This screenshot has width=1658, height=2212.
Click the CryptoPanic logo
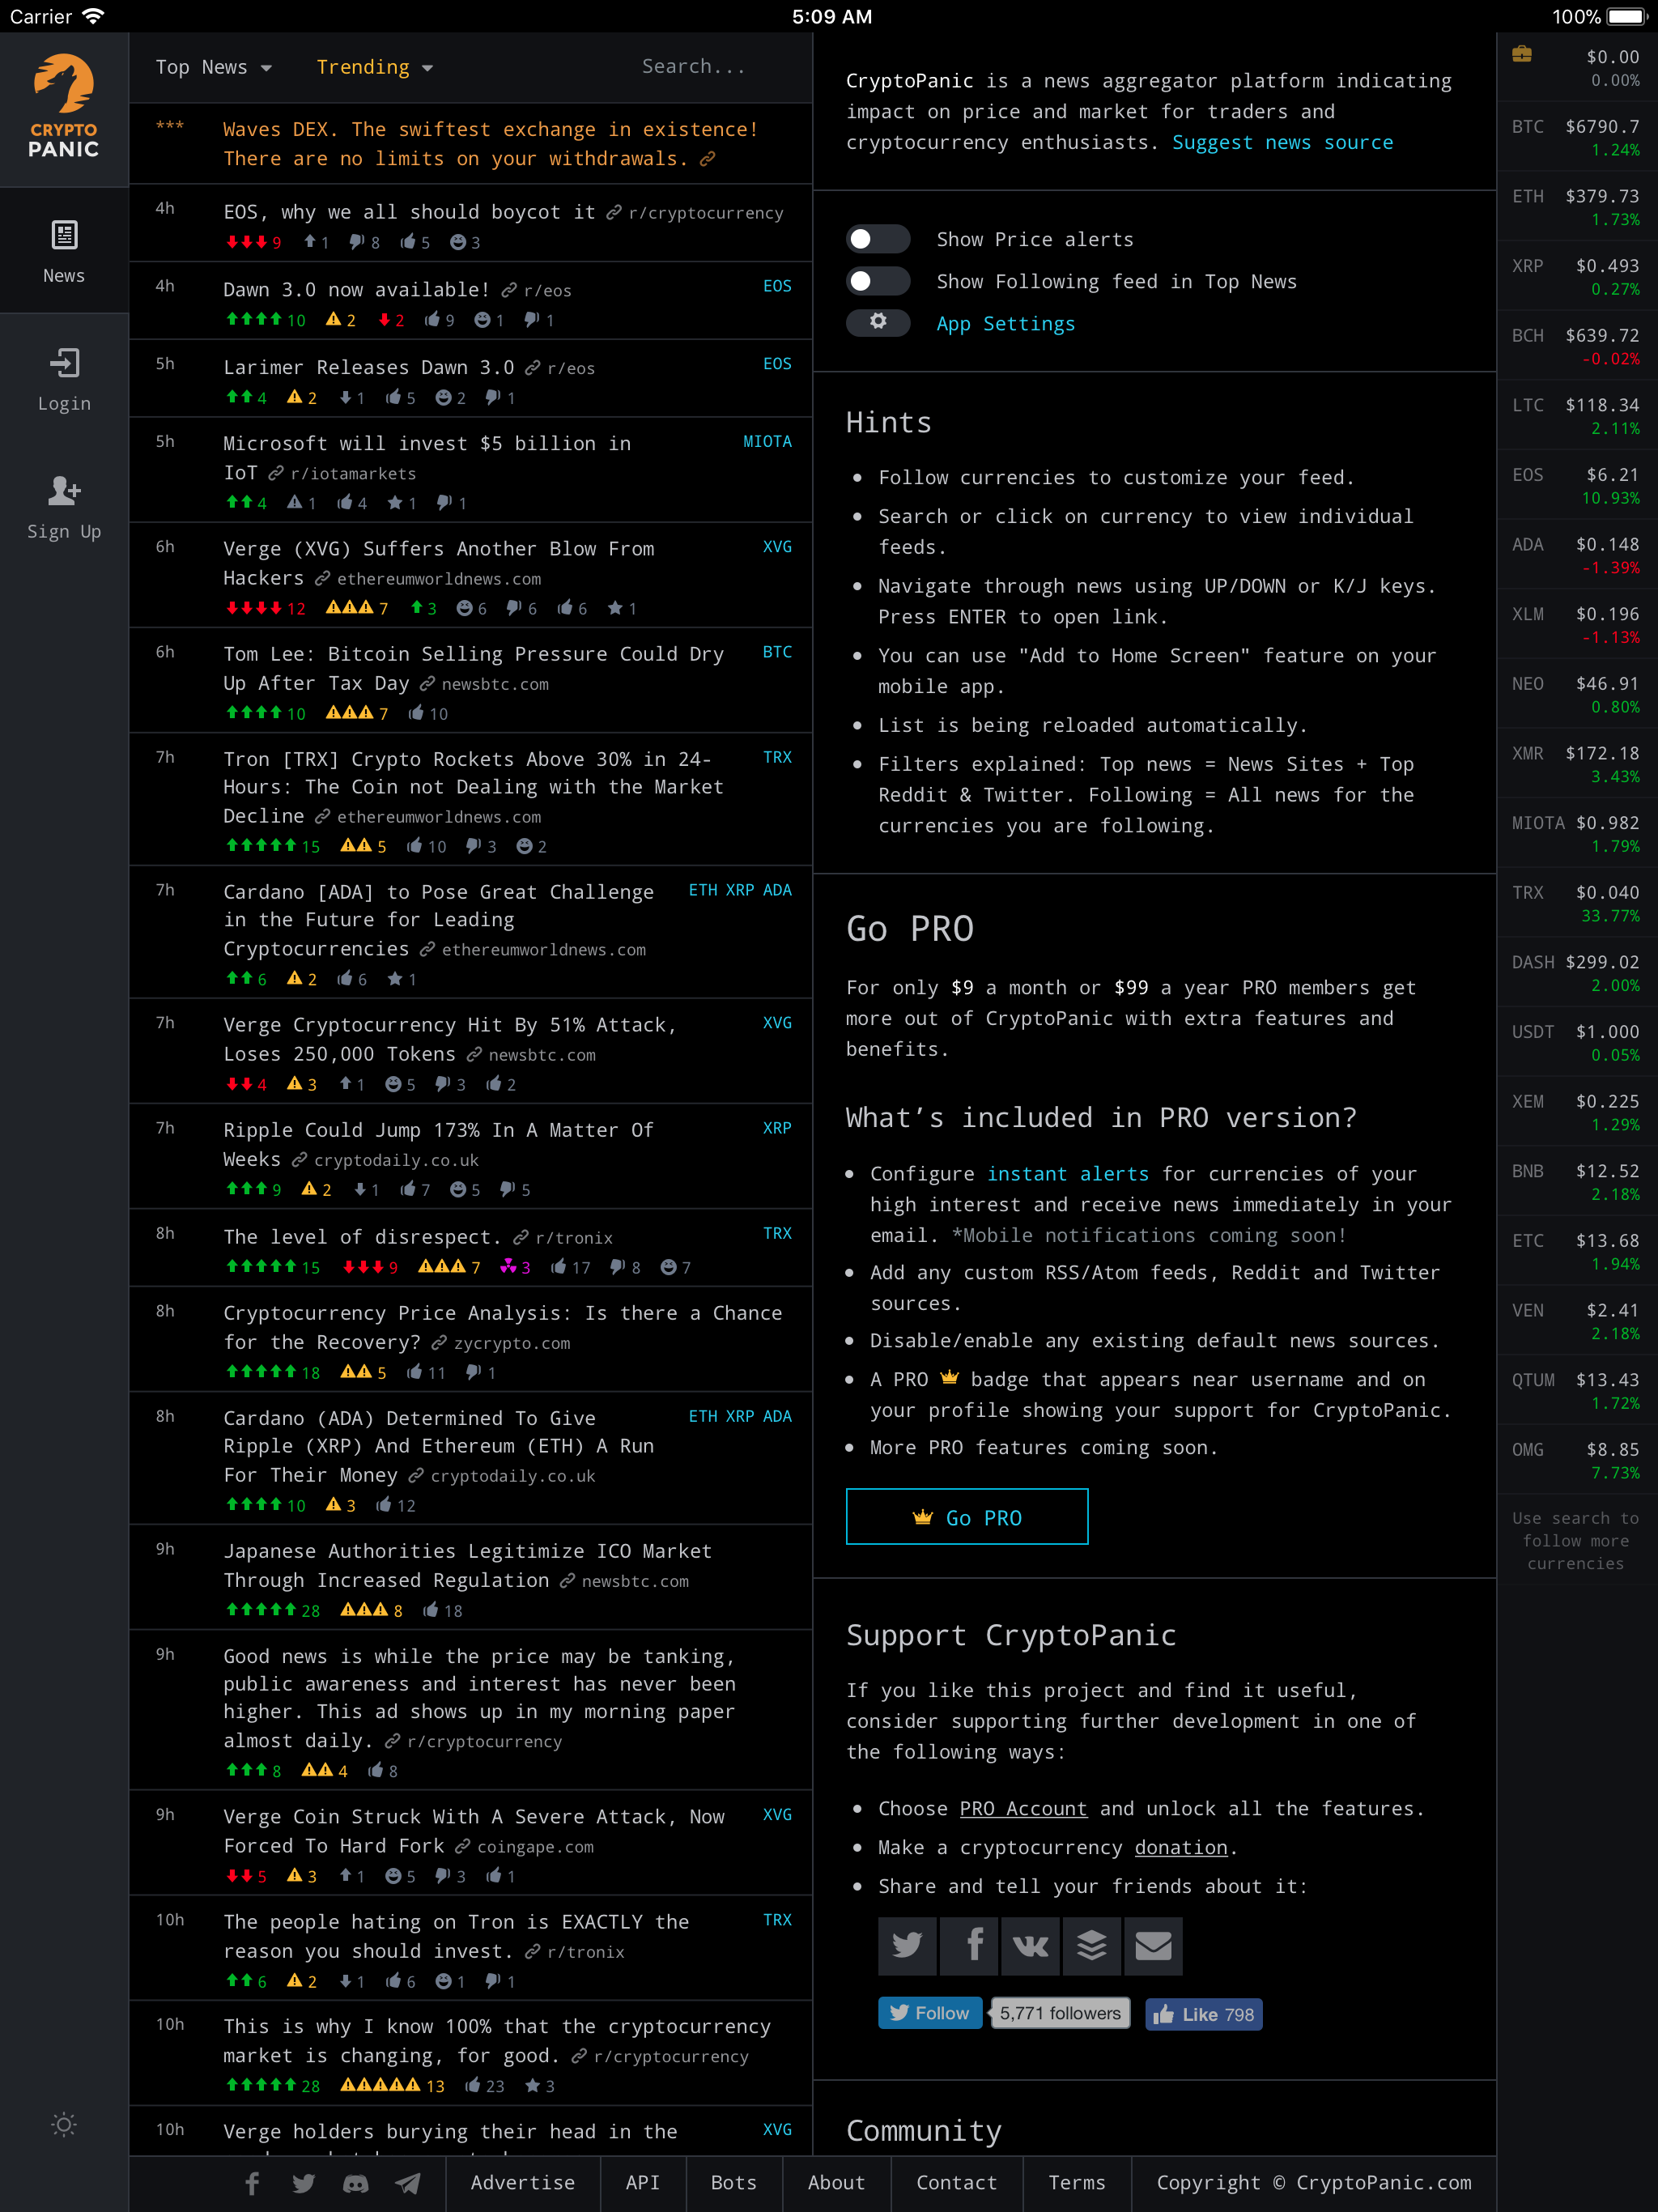click(x=64, y=106)
